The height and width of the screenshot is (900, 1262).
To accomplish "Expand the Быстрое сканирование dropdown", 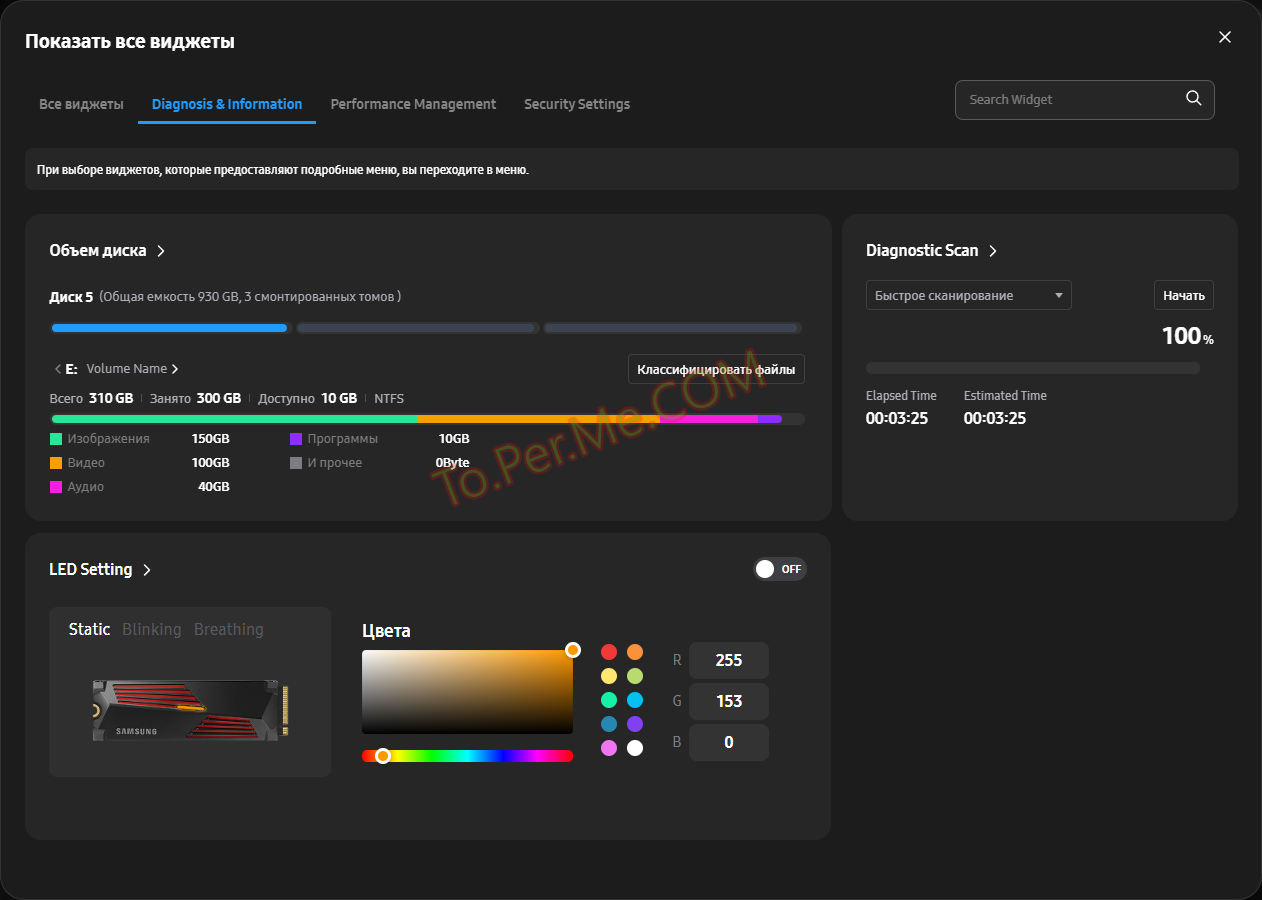I will [967, 295].
